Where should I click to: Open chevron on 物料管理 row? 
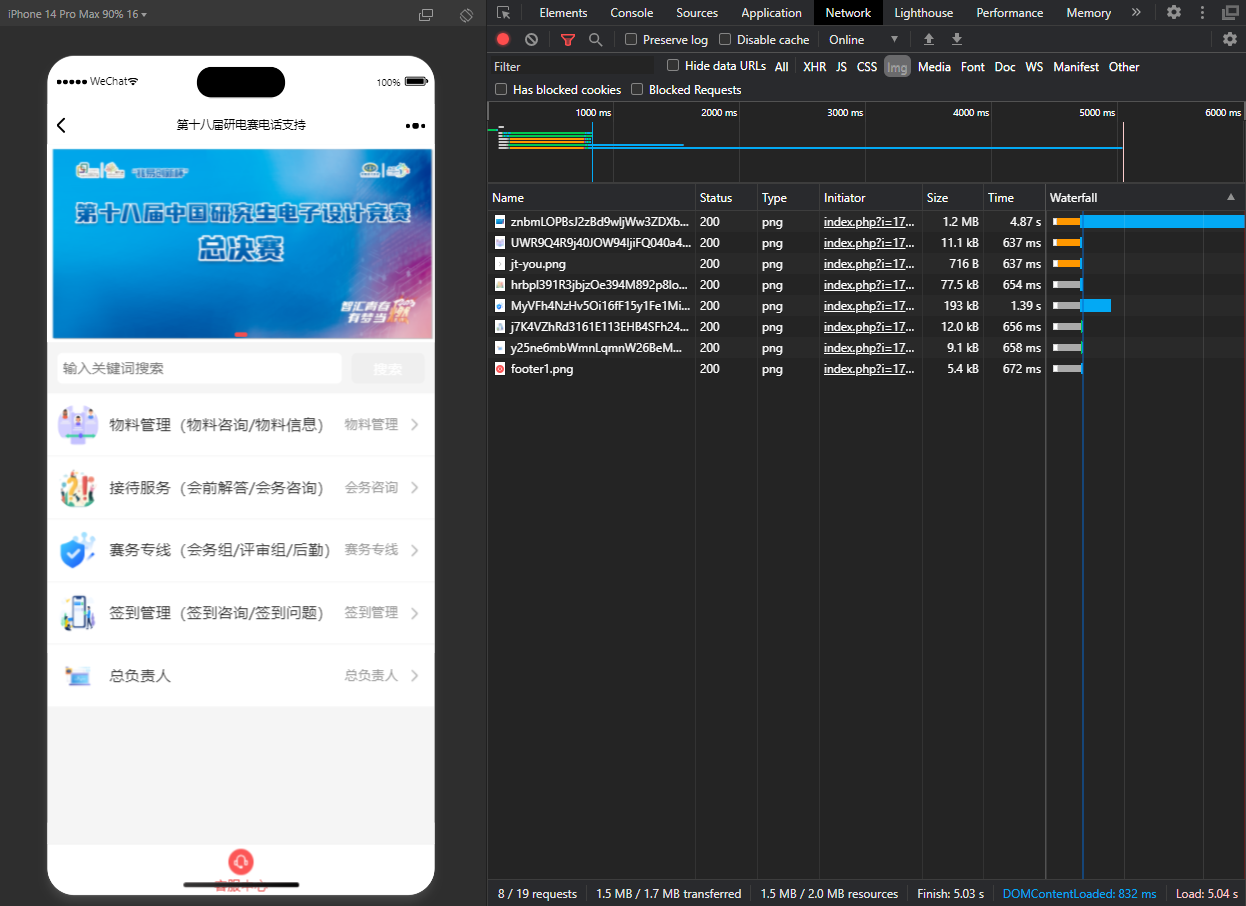(414, 425)
